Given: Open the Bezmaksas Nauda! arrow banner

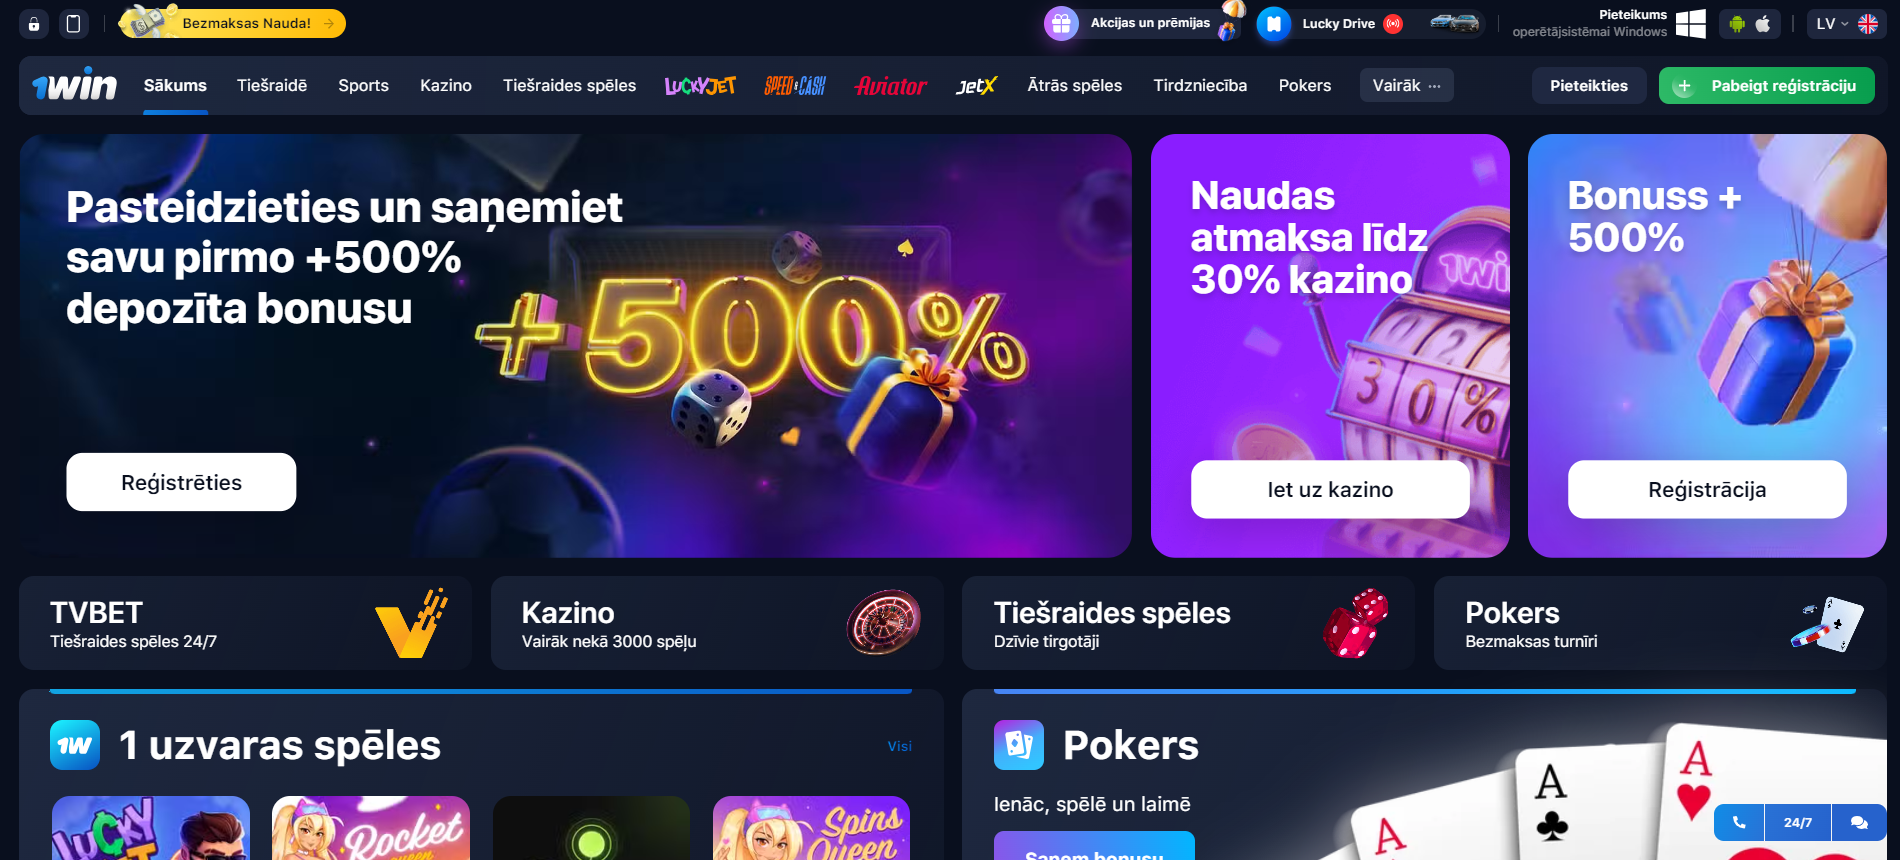Looking at the screenshot, I should [x=232, y=23].
